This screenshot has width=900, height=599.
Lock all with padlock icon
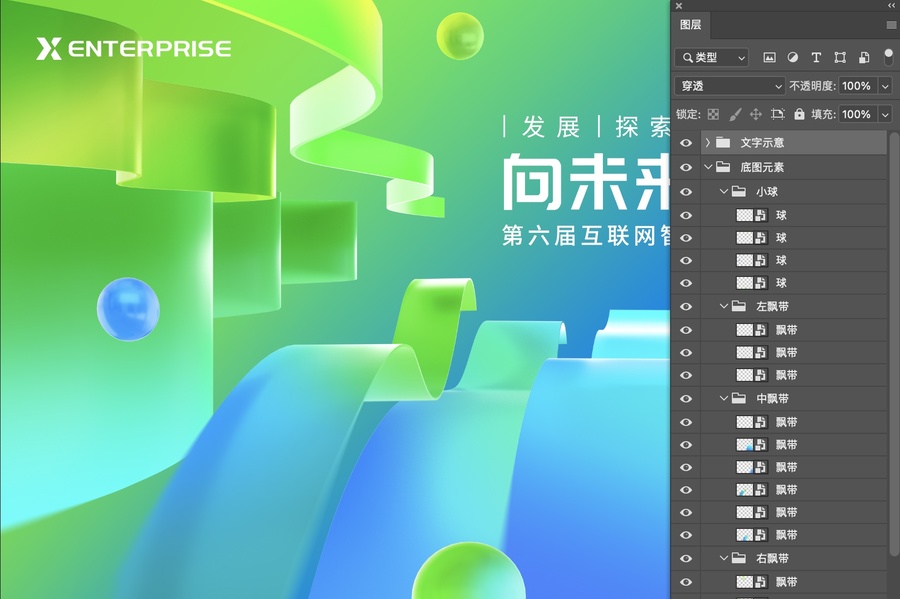[x=799, y=114]
